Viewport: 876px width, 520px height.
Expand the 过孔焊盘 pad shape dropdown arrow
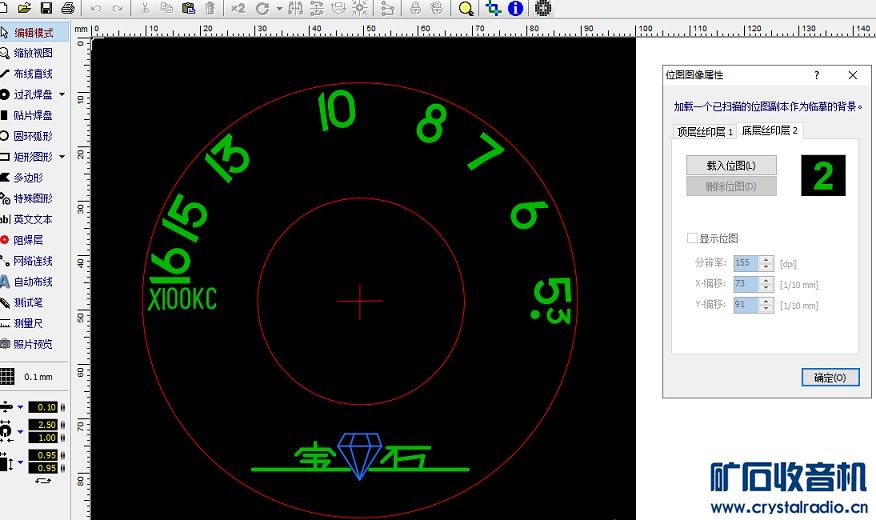(62, 94)
